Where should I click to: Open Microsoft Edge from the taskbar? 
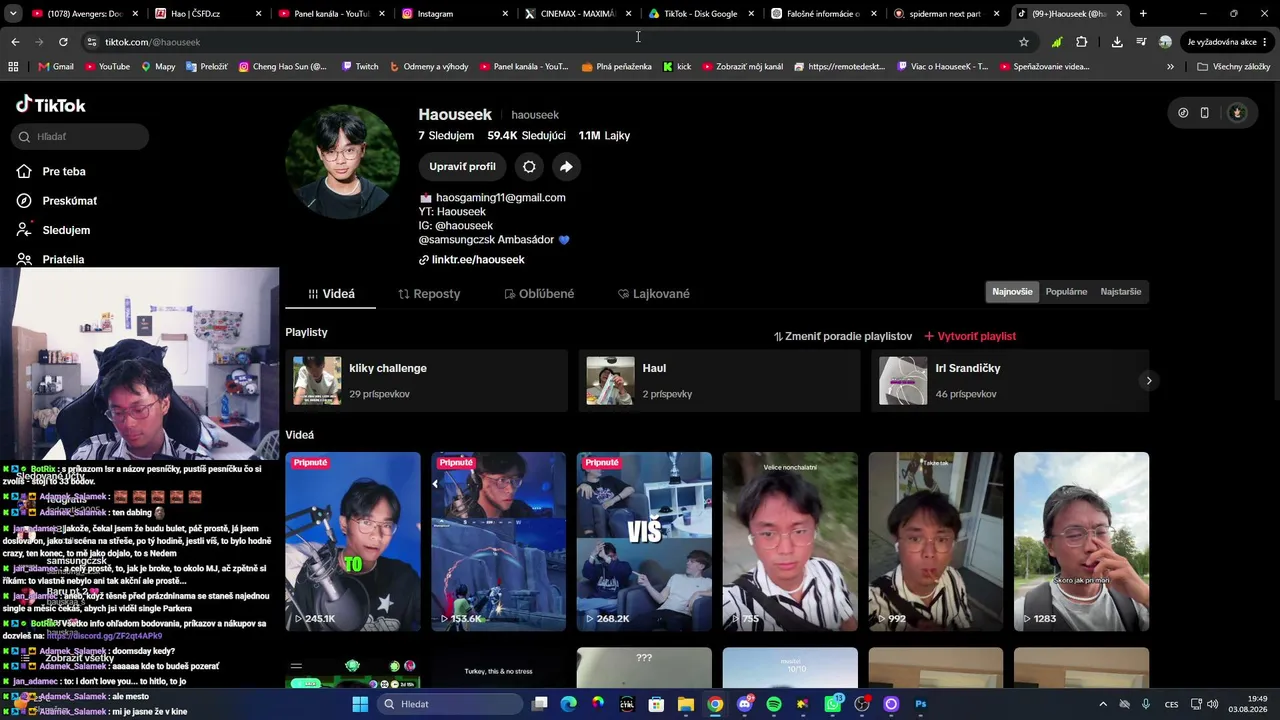pos(569,704)
